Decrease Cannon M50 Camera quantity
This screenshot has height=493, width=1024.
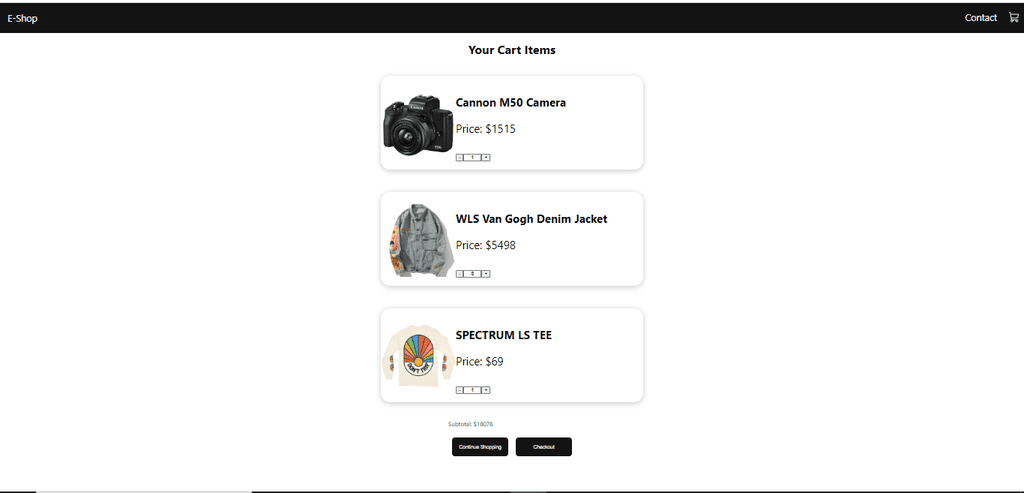pos(460,157)
